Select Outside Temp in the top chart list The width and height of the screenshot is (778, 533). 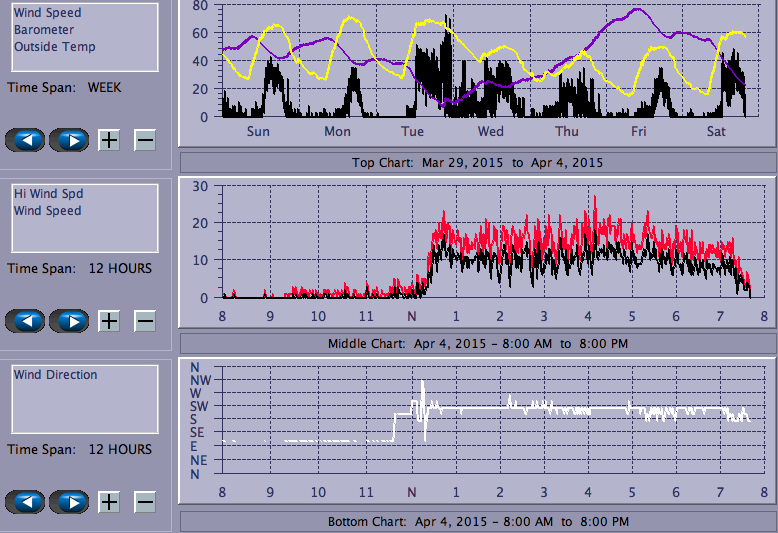tap(55, 47)
